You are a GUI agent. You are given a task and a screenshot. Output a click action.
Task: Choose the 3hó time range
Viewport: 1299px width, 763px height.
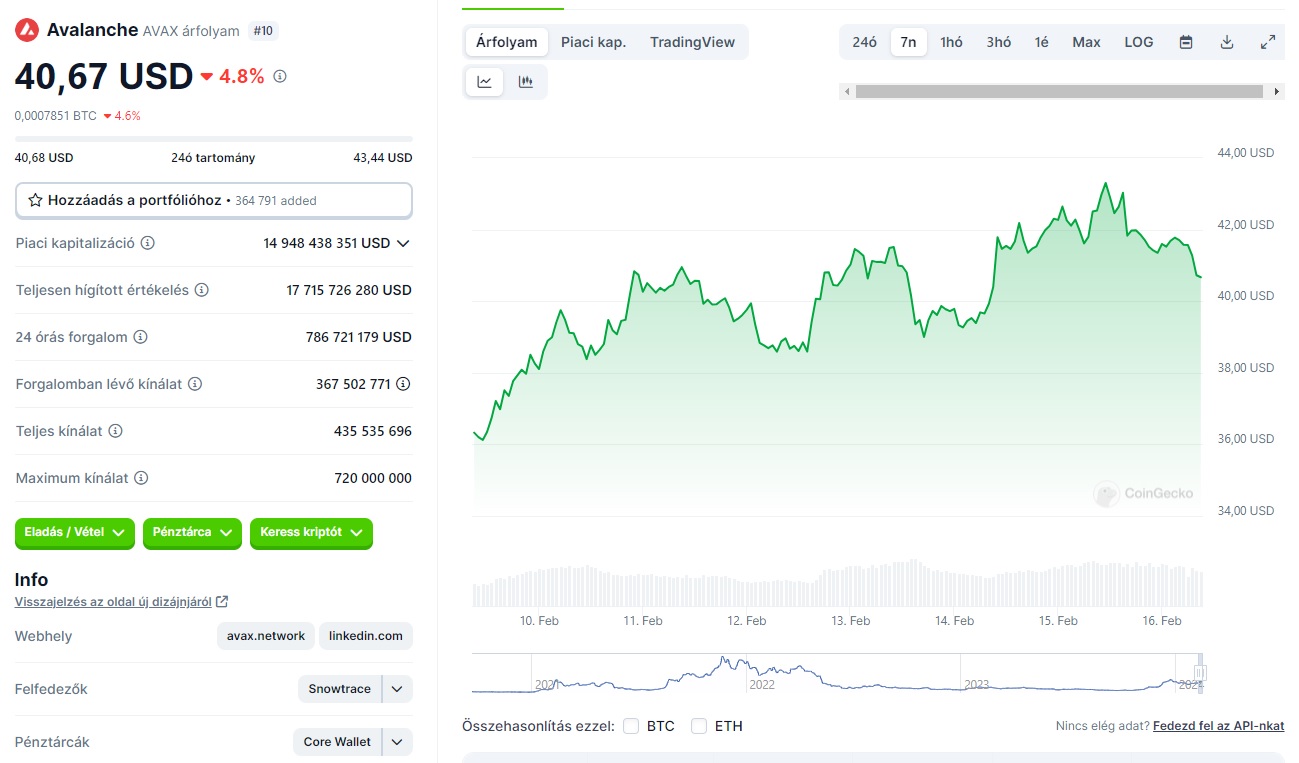999,42
